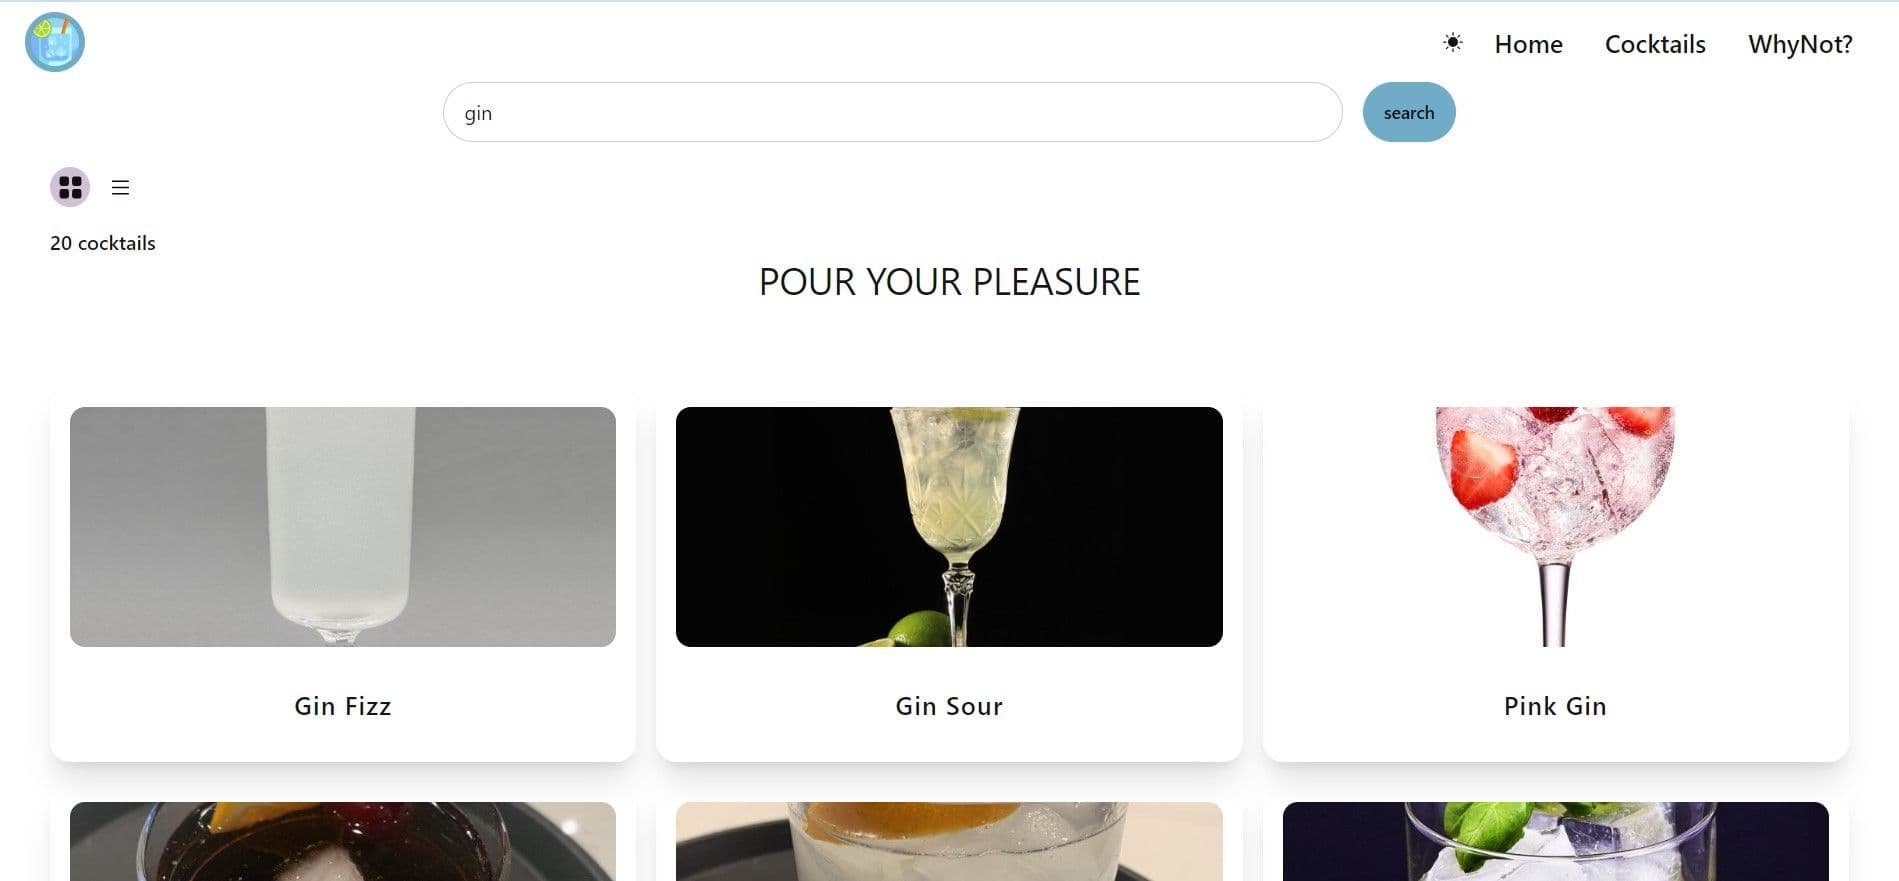Screen dimensions: 1899x881
Task: Open the dark cocktail with orange garnish card
Action: (343, 841)
